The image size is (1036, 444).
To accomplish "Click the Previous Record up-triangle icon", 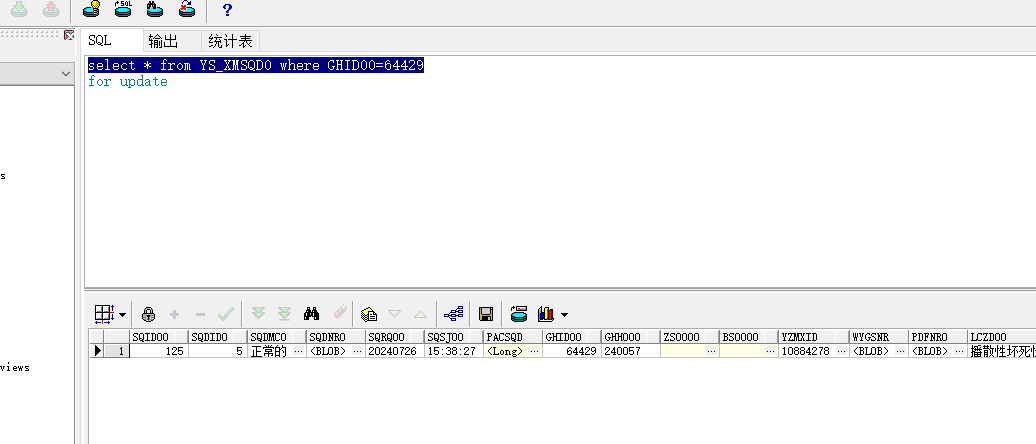I will click(420, 314).
